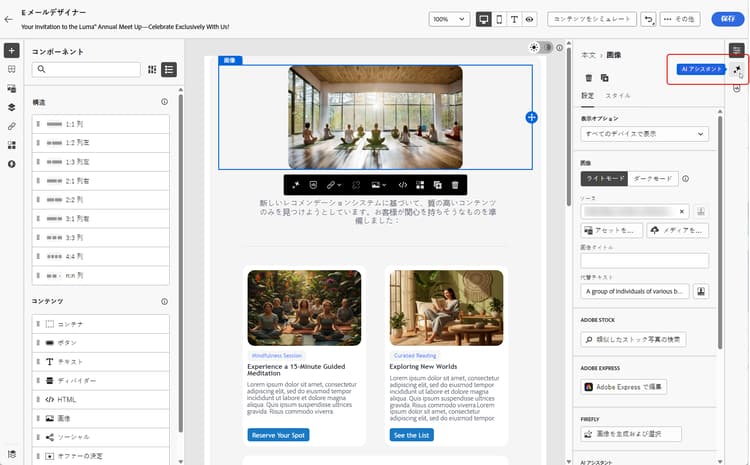Click the 画像タイトル input field
750x465 pixels.
[644, 261]
